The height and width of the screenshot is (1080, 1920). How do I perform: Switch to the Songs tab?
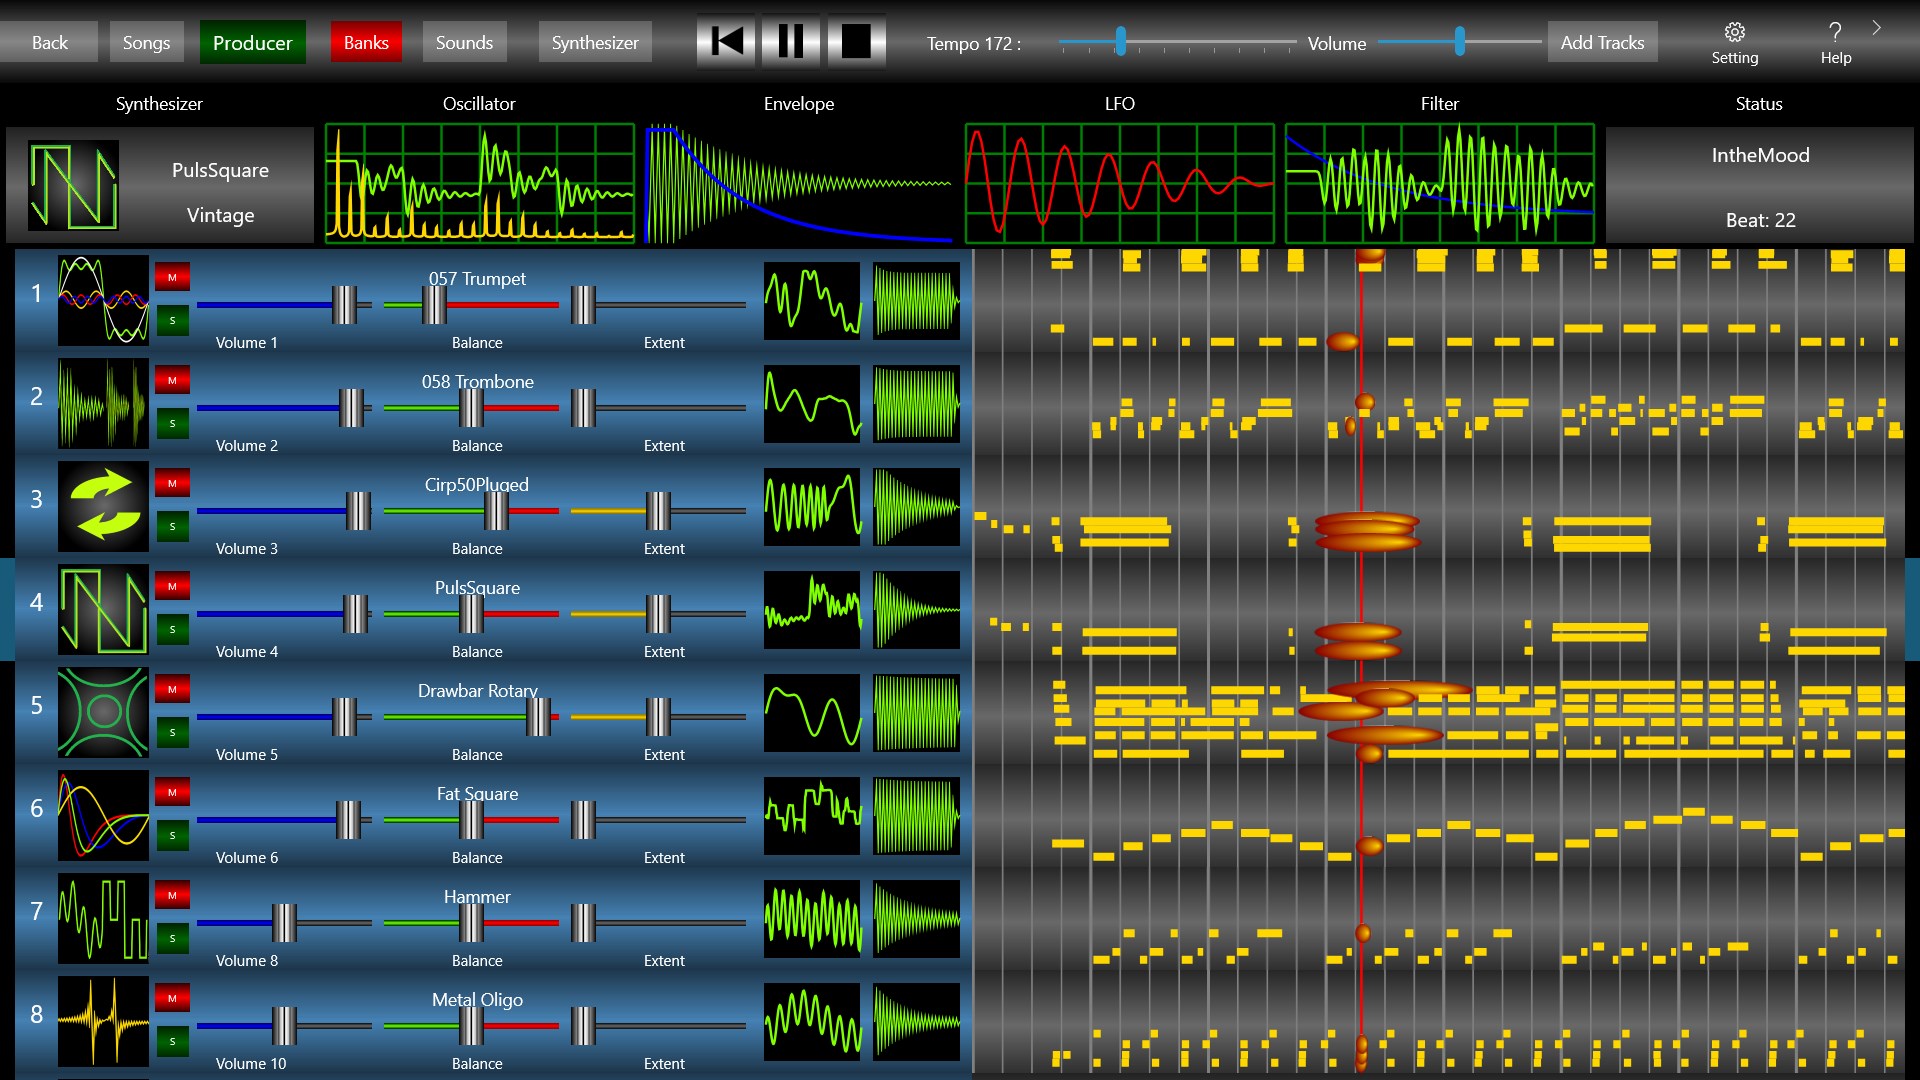tap(146, 41)
